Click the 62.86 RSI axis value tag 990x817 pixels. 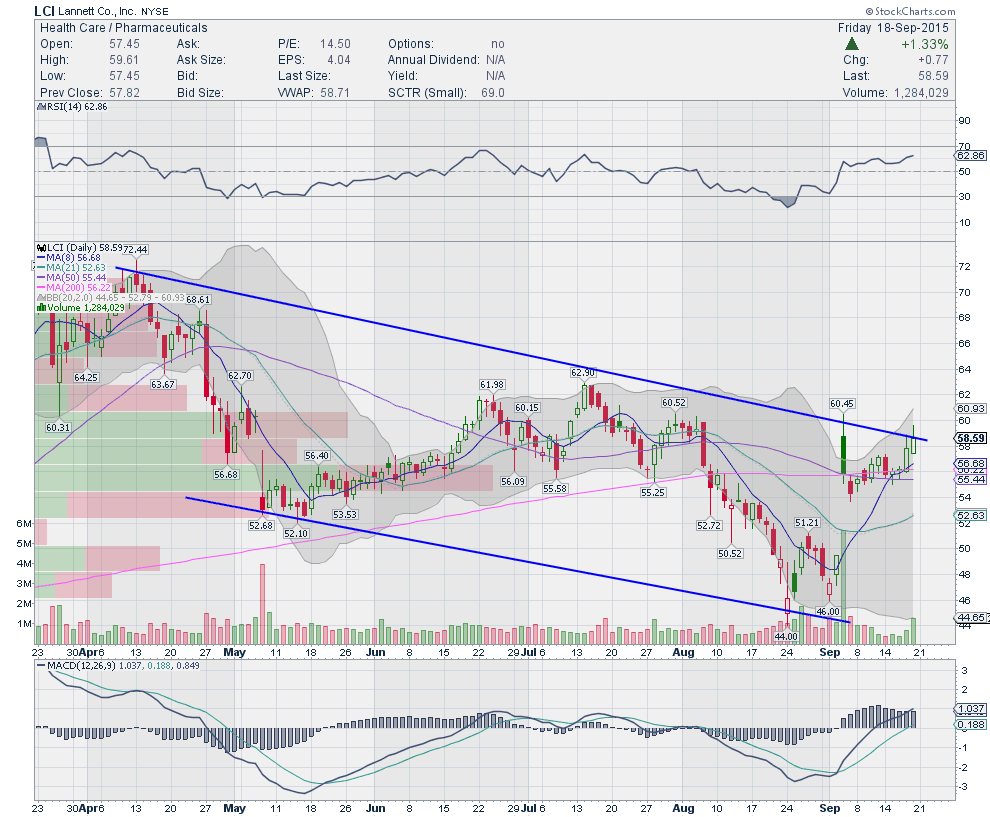(970, 155)
